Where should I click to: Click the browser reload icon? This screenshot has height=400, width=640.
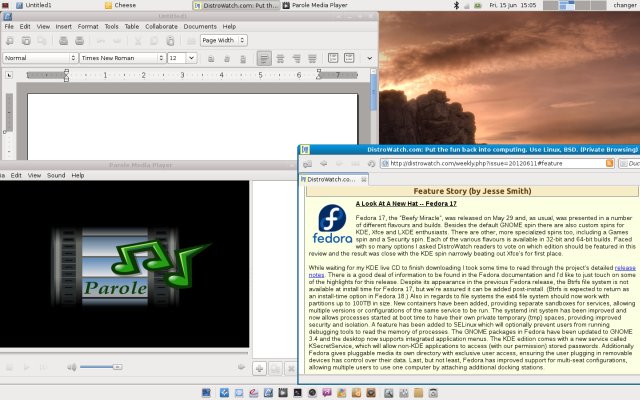coord(371,163)
